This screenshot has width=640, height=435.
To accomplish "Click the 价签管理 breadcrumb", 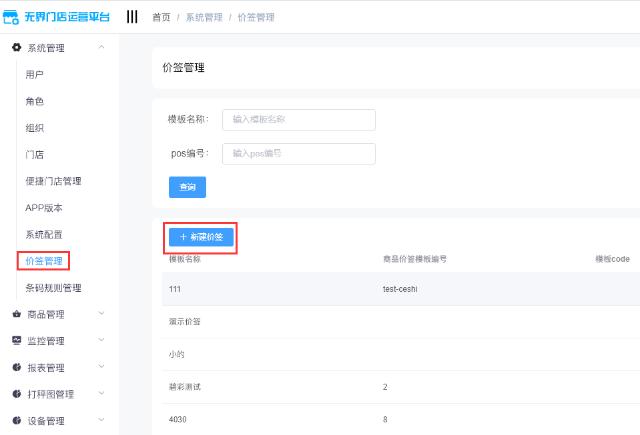I will click(x=256, y=17).
